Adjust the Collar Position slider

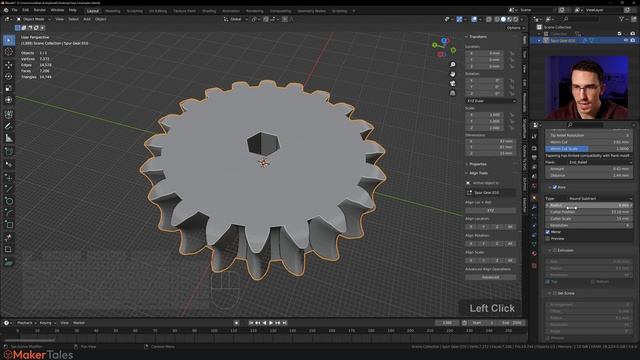tap(589, 212)
